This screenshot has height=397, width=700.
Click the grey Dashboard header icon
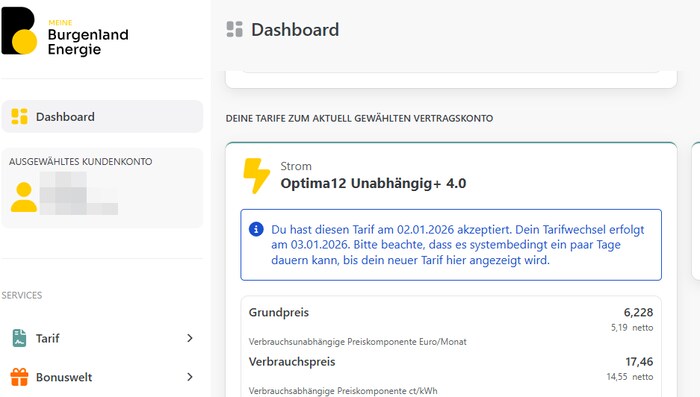click(234, 29)
